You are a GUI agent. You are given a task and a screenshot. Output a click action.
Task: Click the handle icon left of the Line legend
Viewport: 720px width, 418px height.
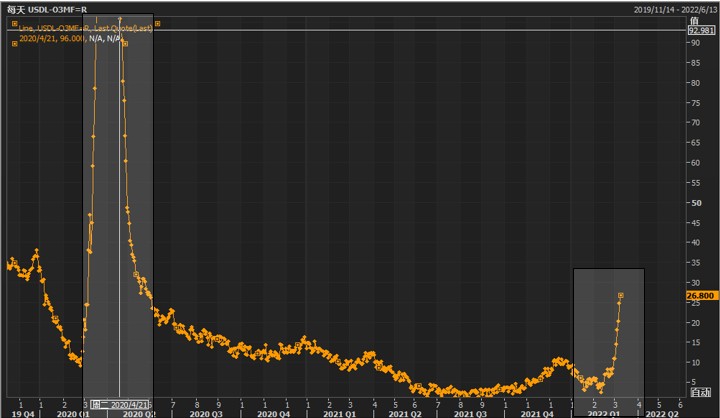tap(14, 24)
